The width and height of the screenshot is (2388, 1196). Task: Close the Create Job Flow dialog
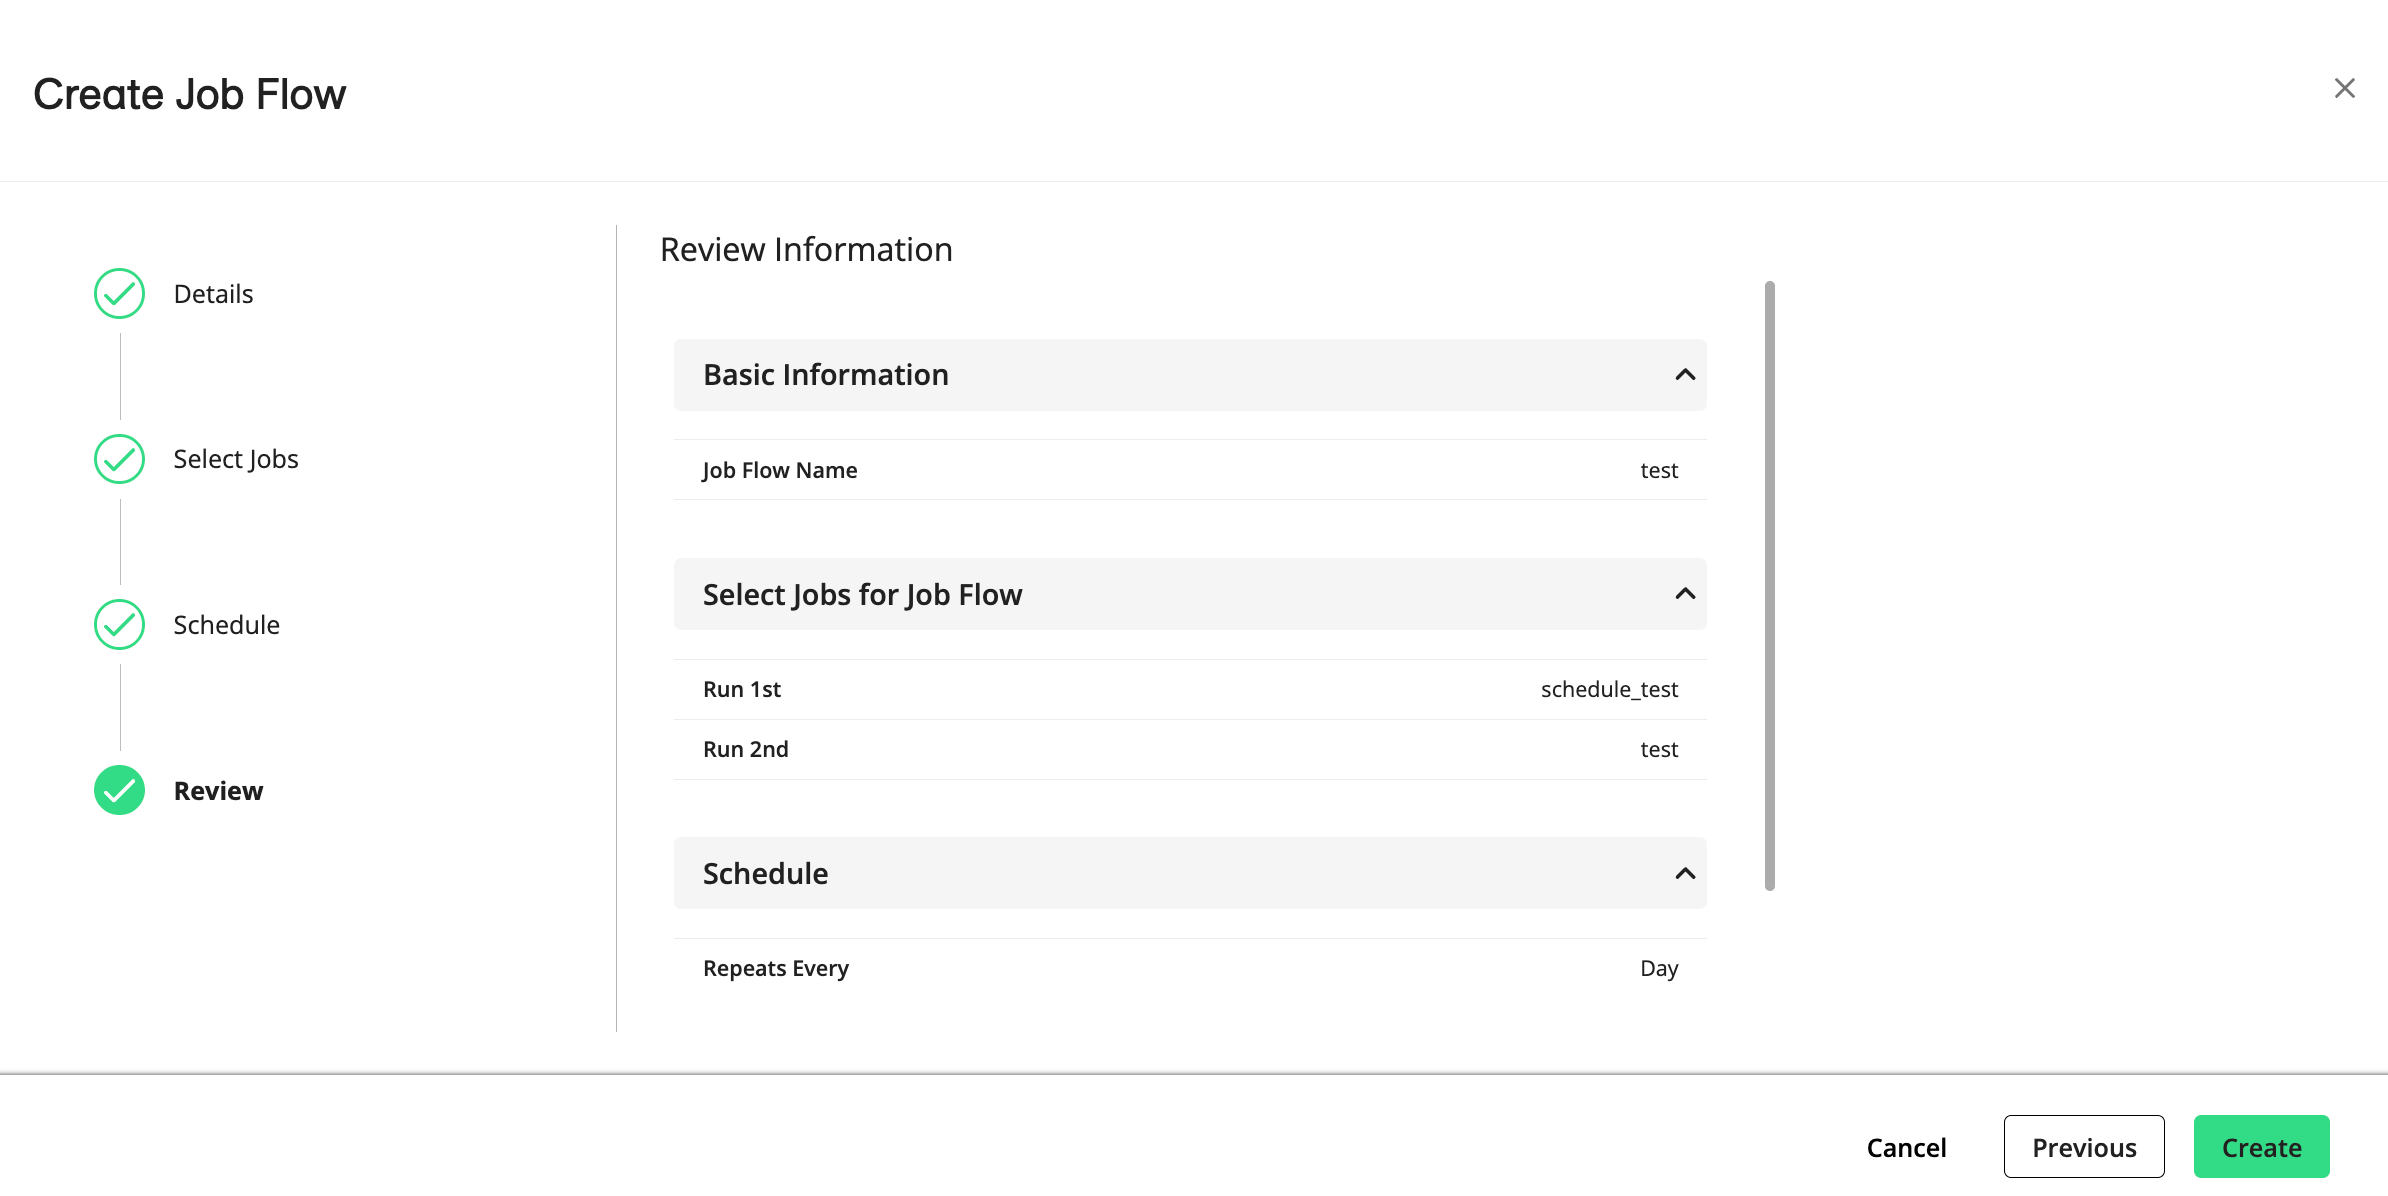click(x=2344, y=88)
